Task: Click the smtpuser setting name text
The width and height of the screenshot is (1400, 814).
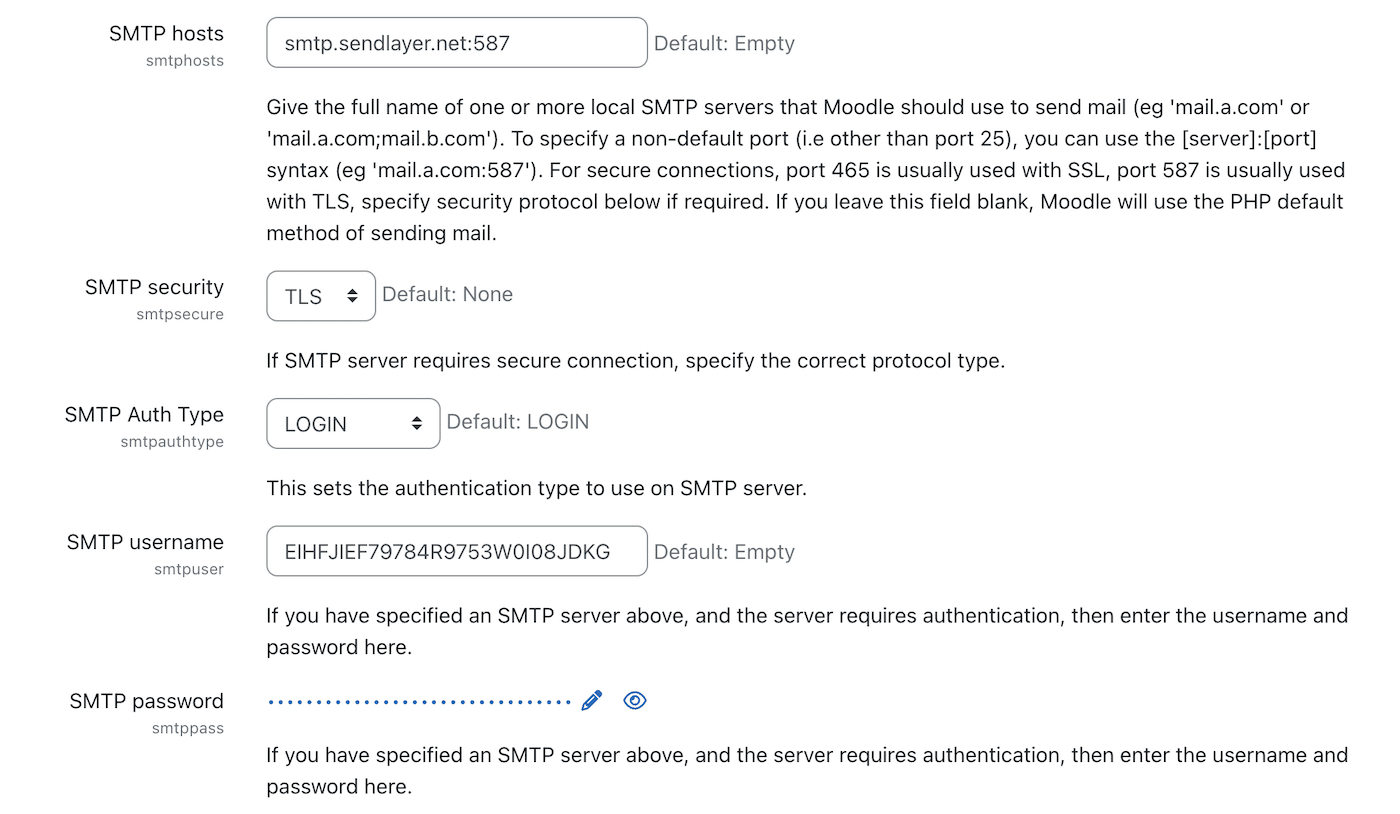Action: pos(189,570)
